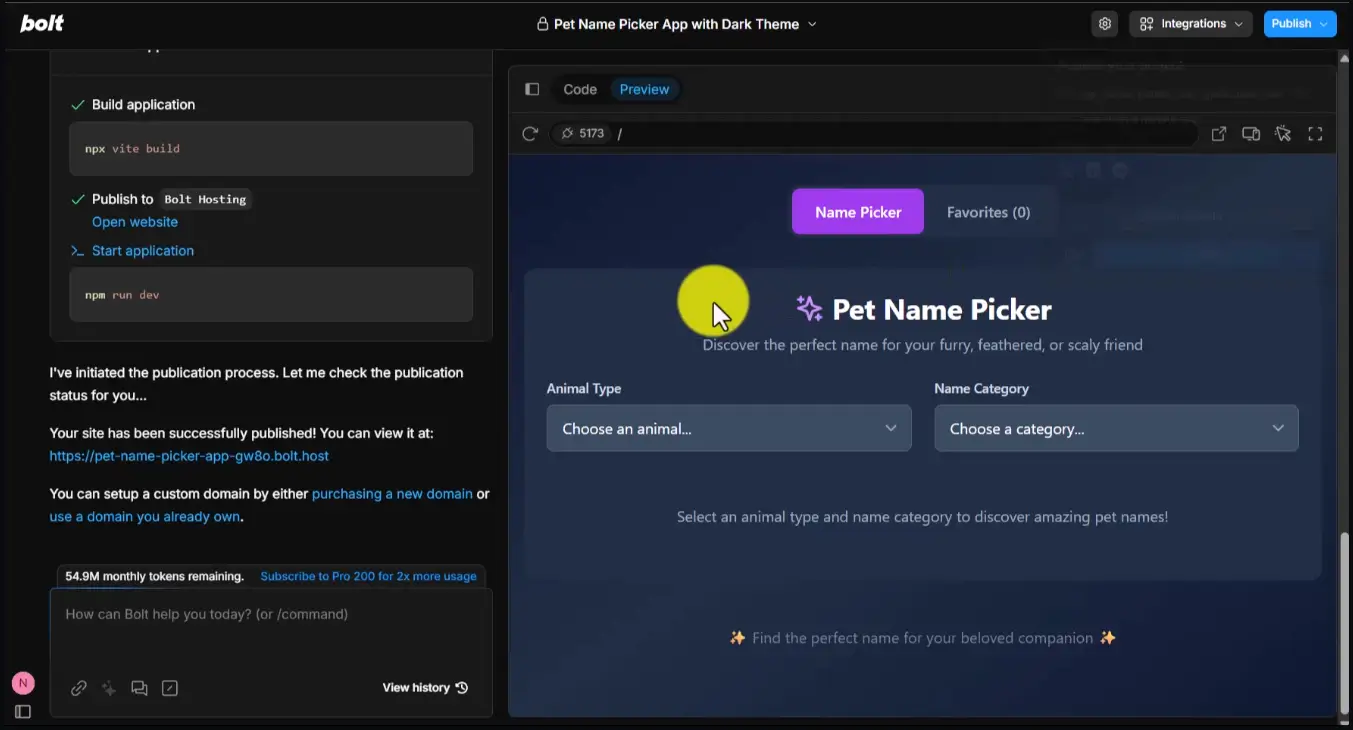Select the Name Picker tab in app

(858, 212)
